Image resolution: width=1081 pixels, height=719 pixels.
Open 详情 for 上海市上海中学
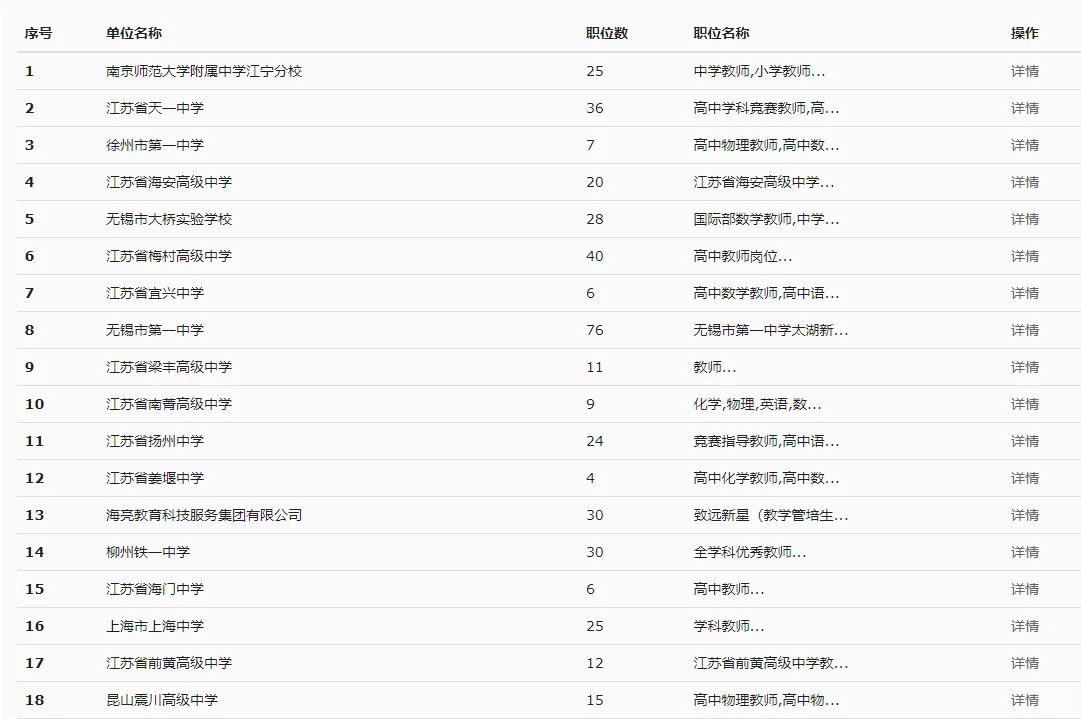(x=1022, y=626)
